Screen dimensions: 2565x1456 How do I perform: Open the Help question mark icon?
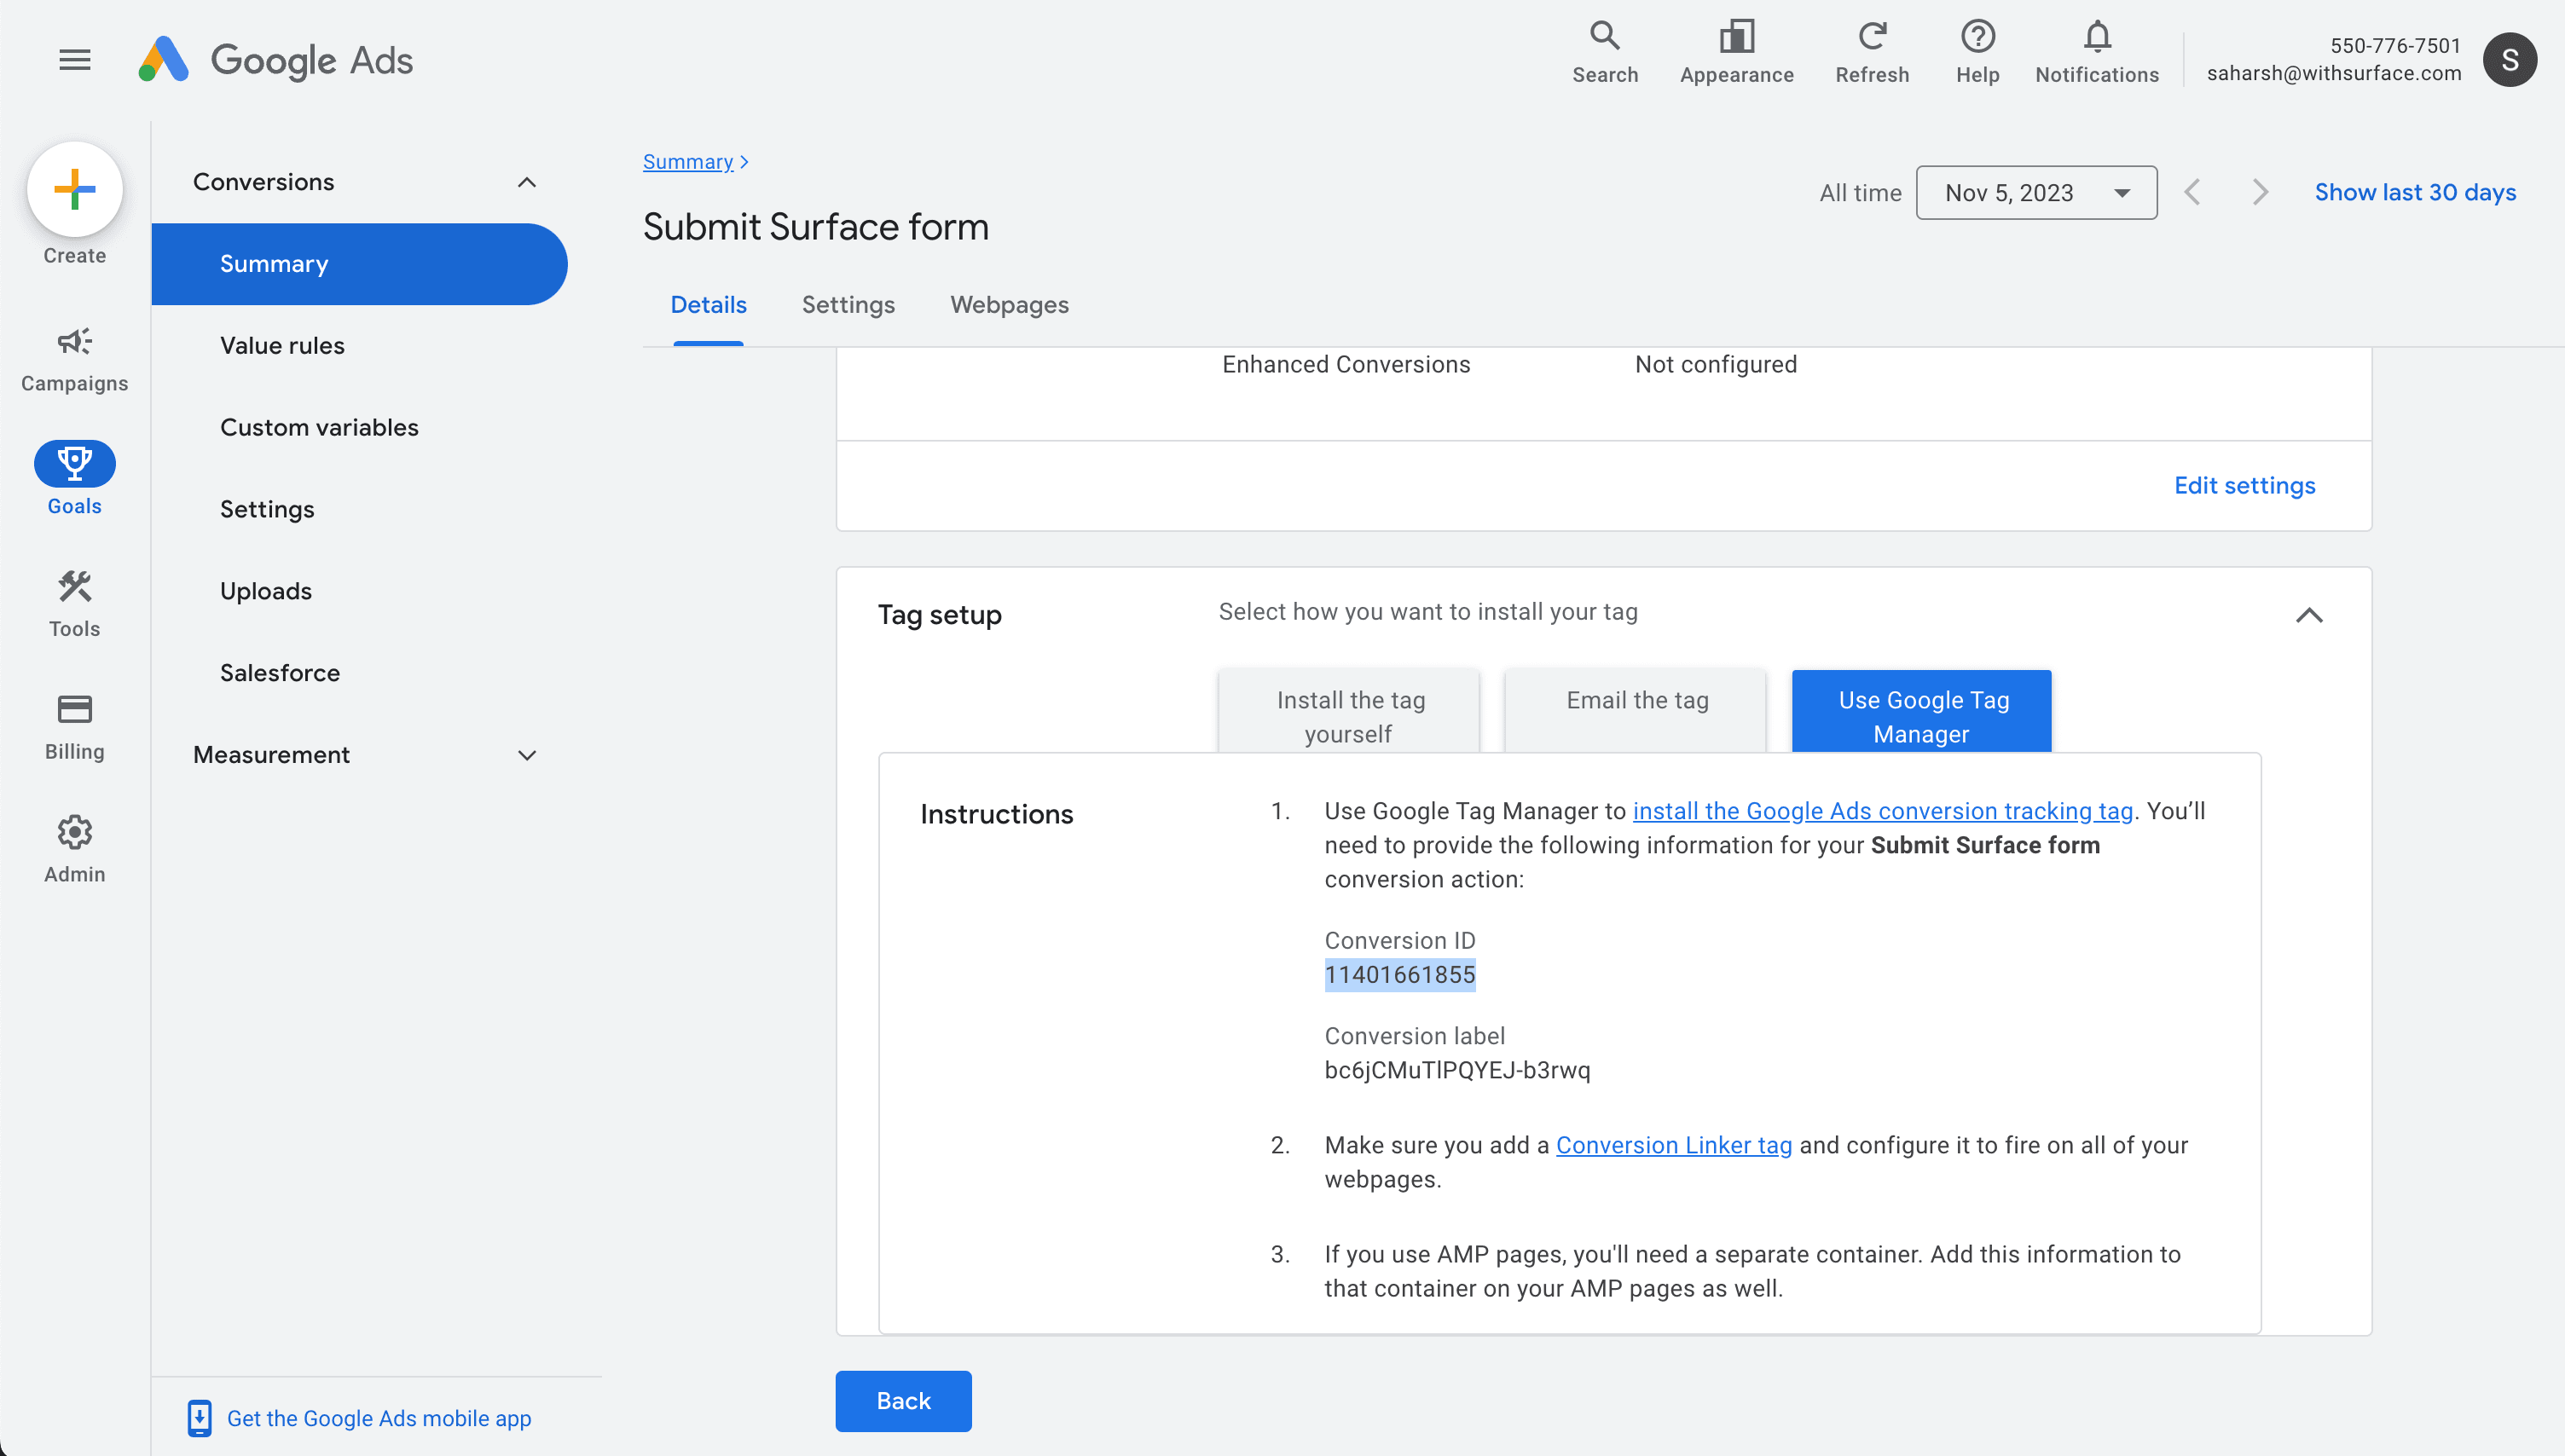[x=1977, y=36]
